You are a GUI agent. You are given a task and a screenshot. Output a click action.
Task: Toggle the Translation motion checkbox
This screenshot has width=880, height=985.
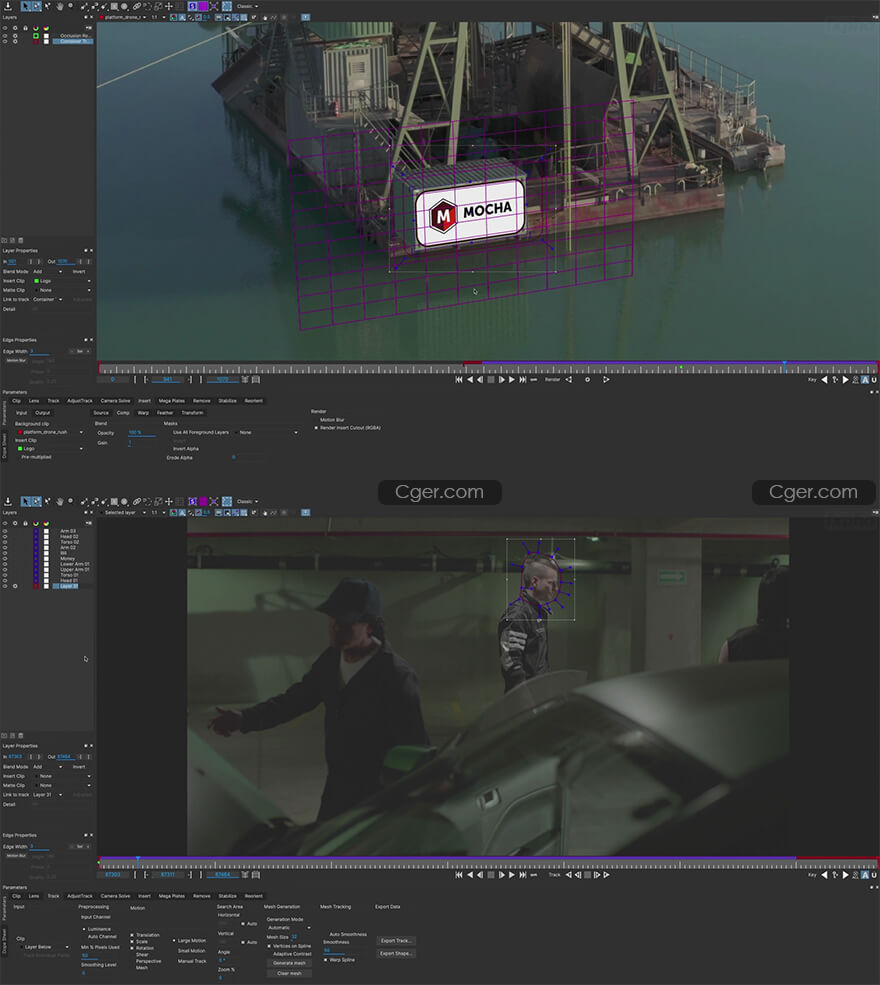pyautogui.click(x=132, y=935)
